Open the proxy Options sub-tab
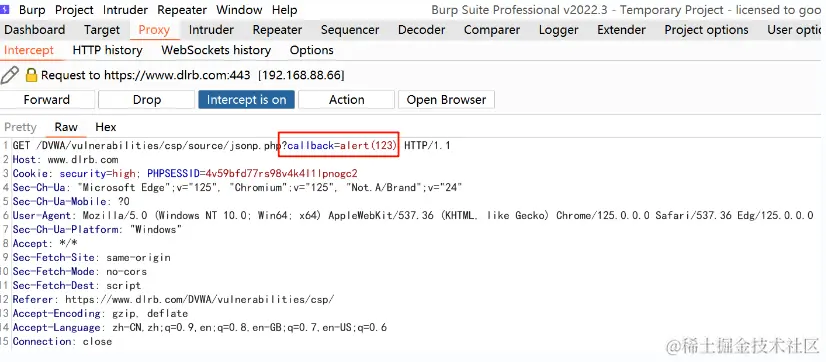Viewport: 826px width, 362px height. tap(311, 50)
